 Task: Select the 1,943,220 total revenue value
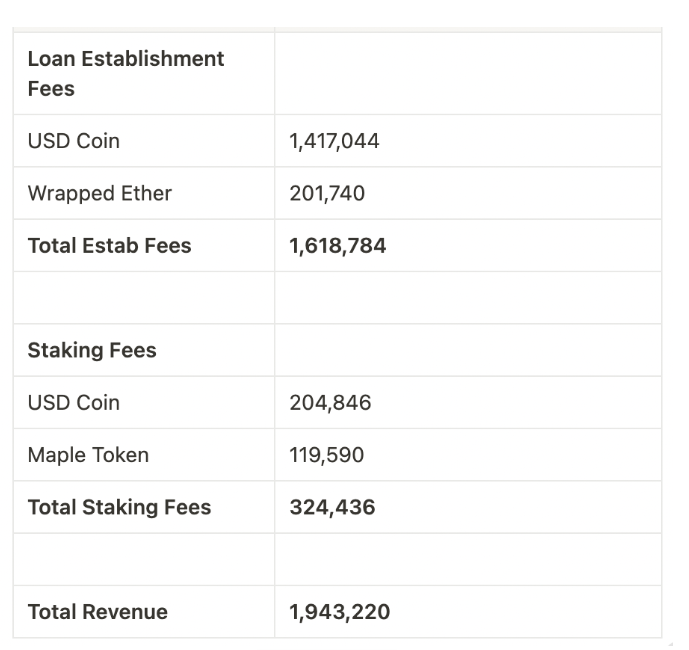coord(339,612)
